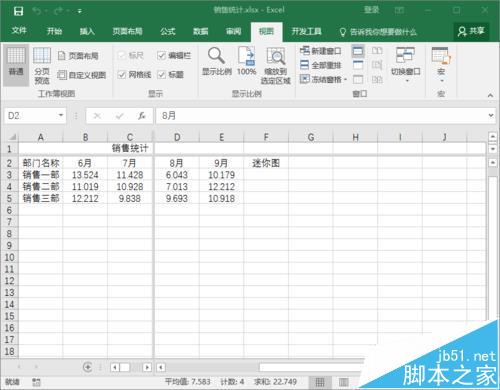
Task: Click the cancel X formula icon
Action: coord(97,116)
